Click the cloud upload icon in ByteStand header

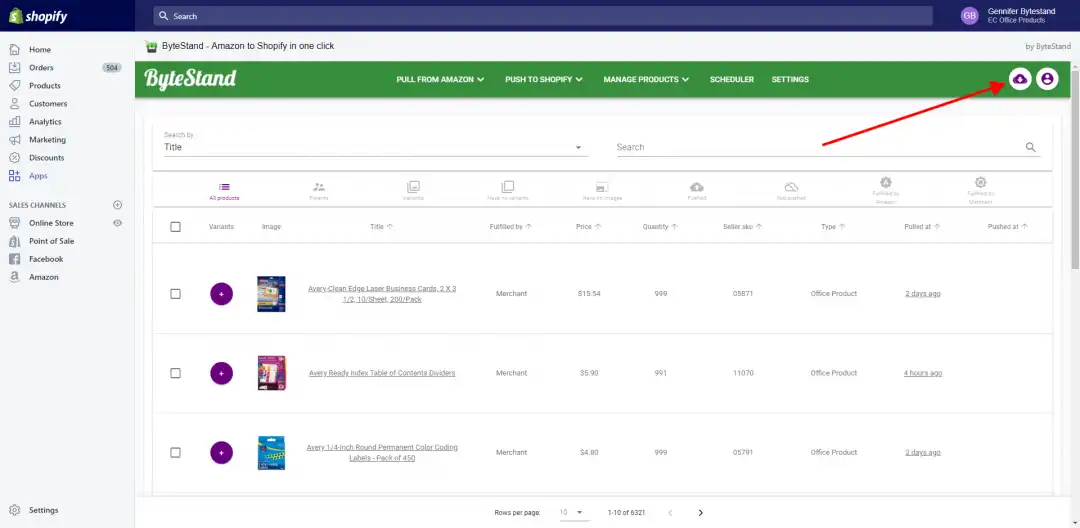click(1020, 79)
